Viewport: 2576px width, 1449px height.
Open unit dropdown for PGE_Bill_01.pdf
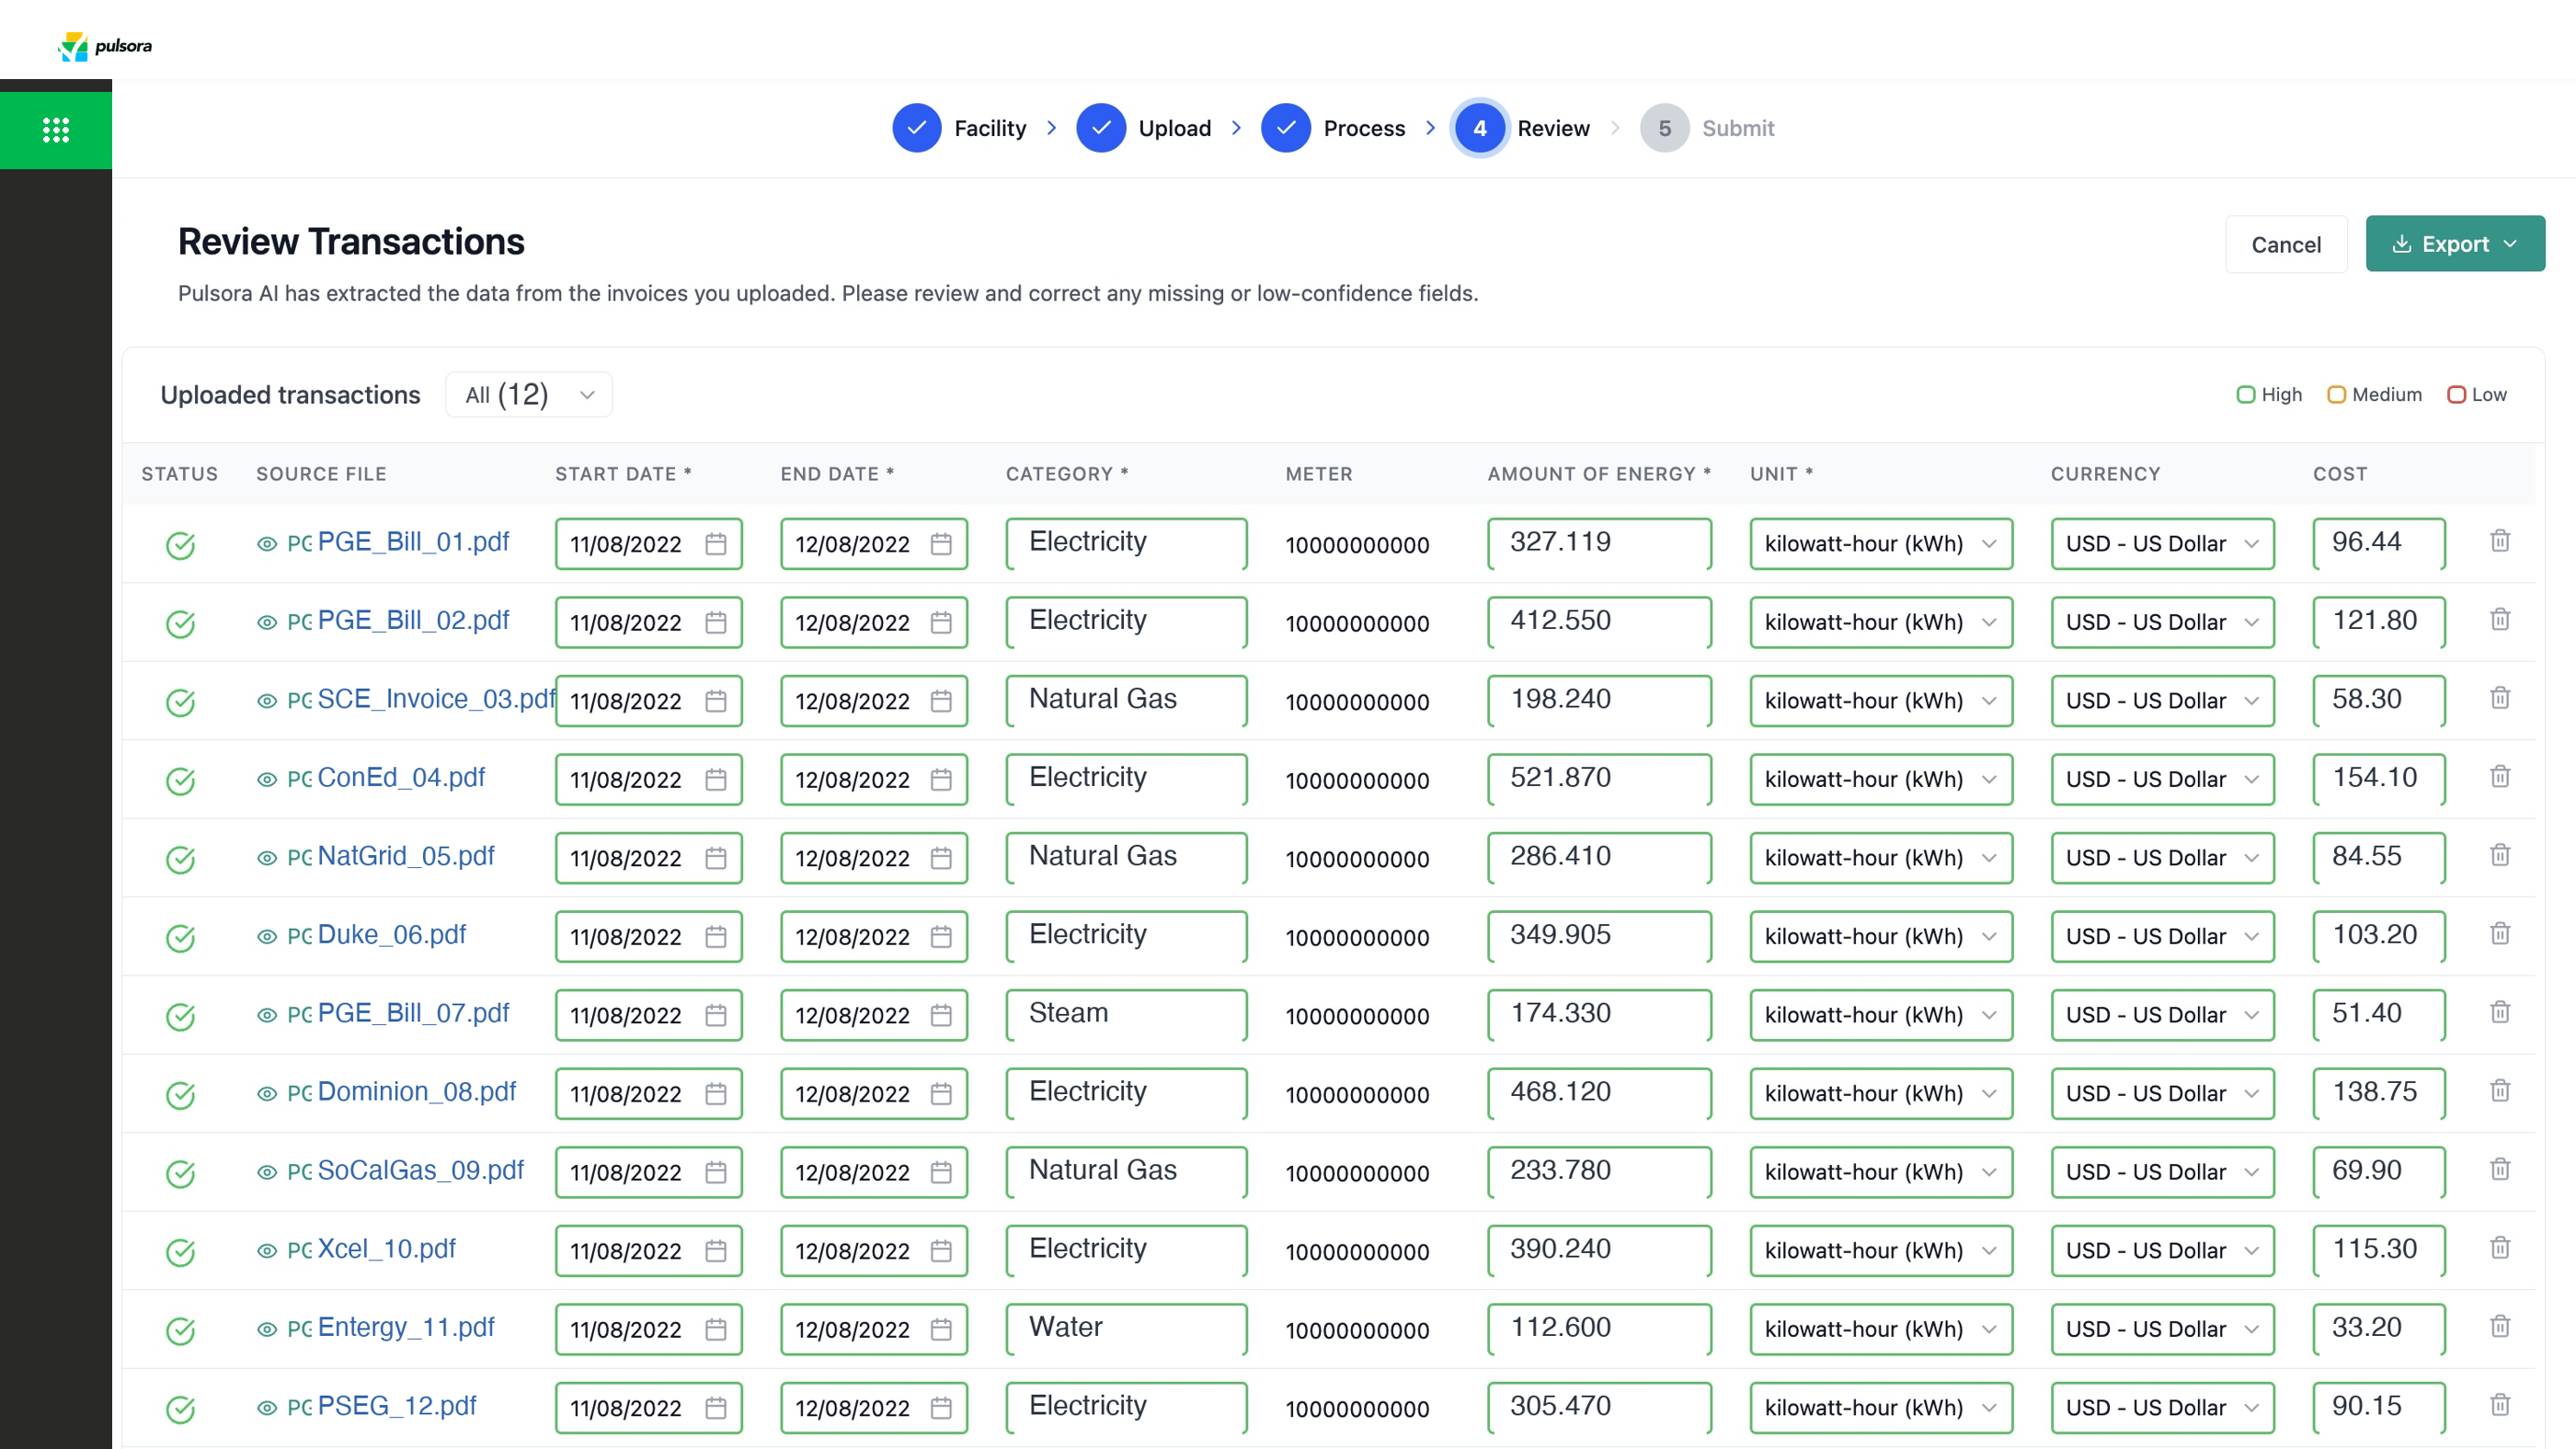coord(1880,544)
